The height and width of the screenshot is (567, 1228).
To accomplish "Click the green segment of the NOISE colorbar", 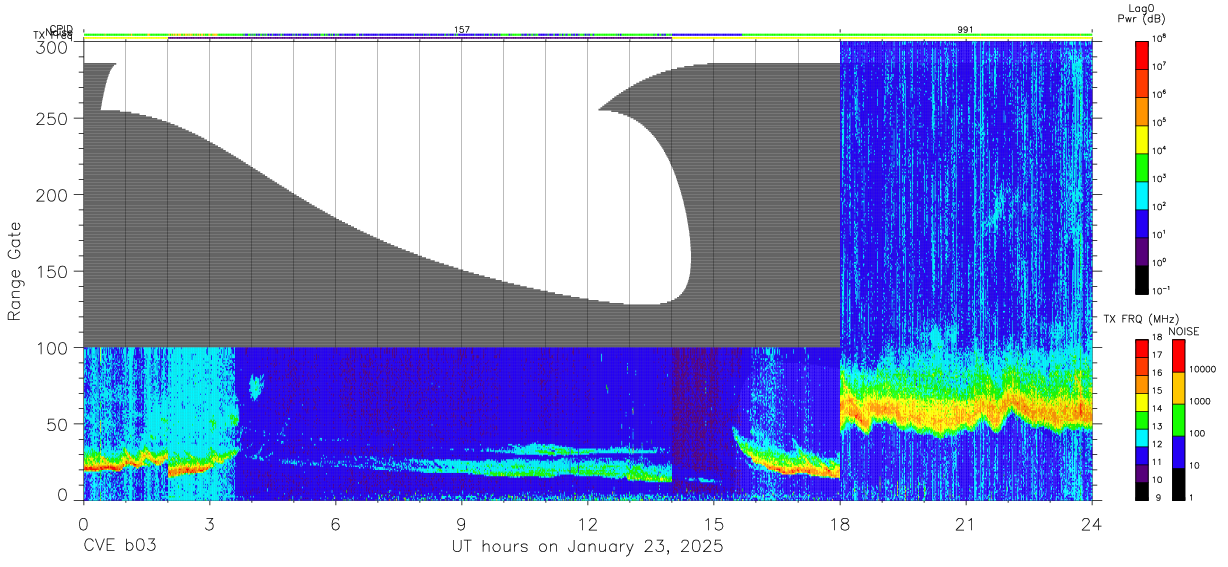I will coord(1179,419).
